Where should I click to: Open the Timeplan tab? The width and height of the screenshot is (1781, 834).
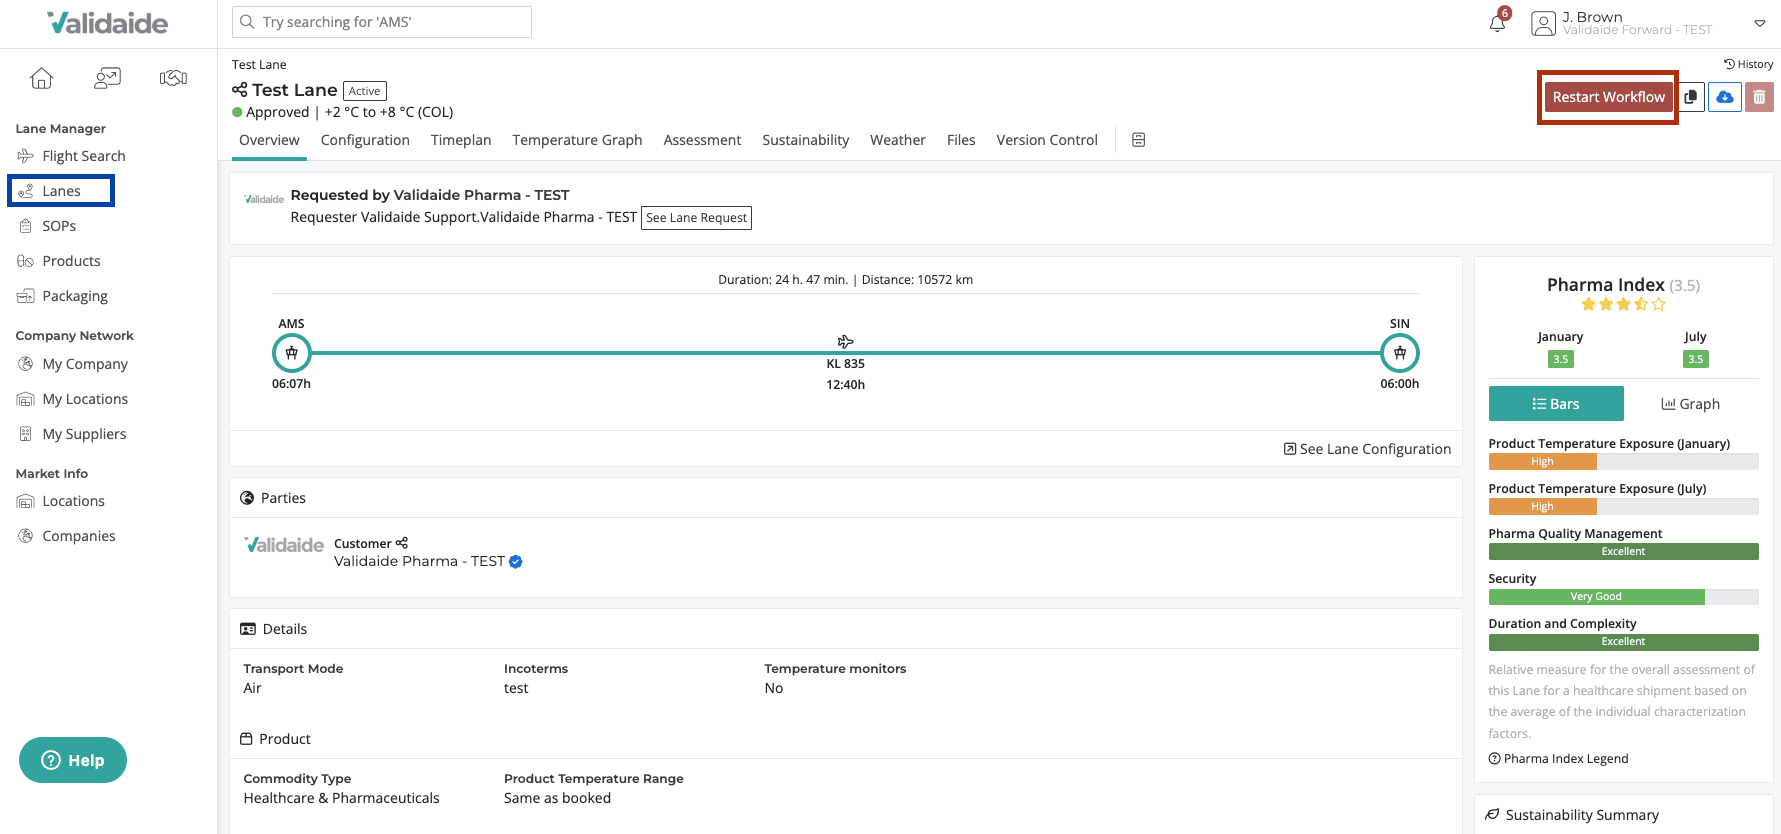click(x=461, y=140)
